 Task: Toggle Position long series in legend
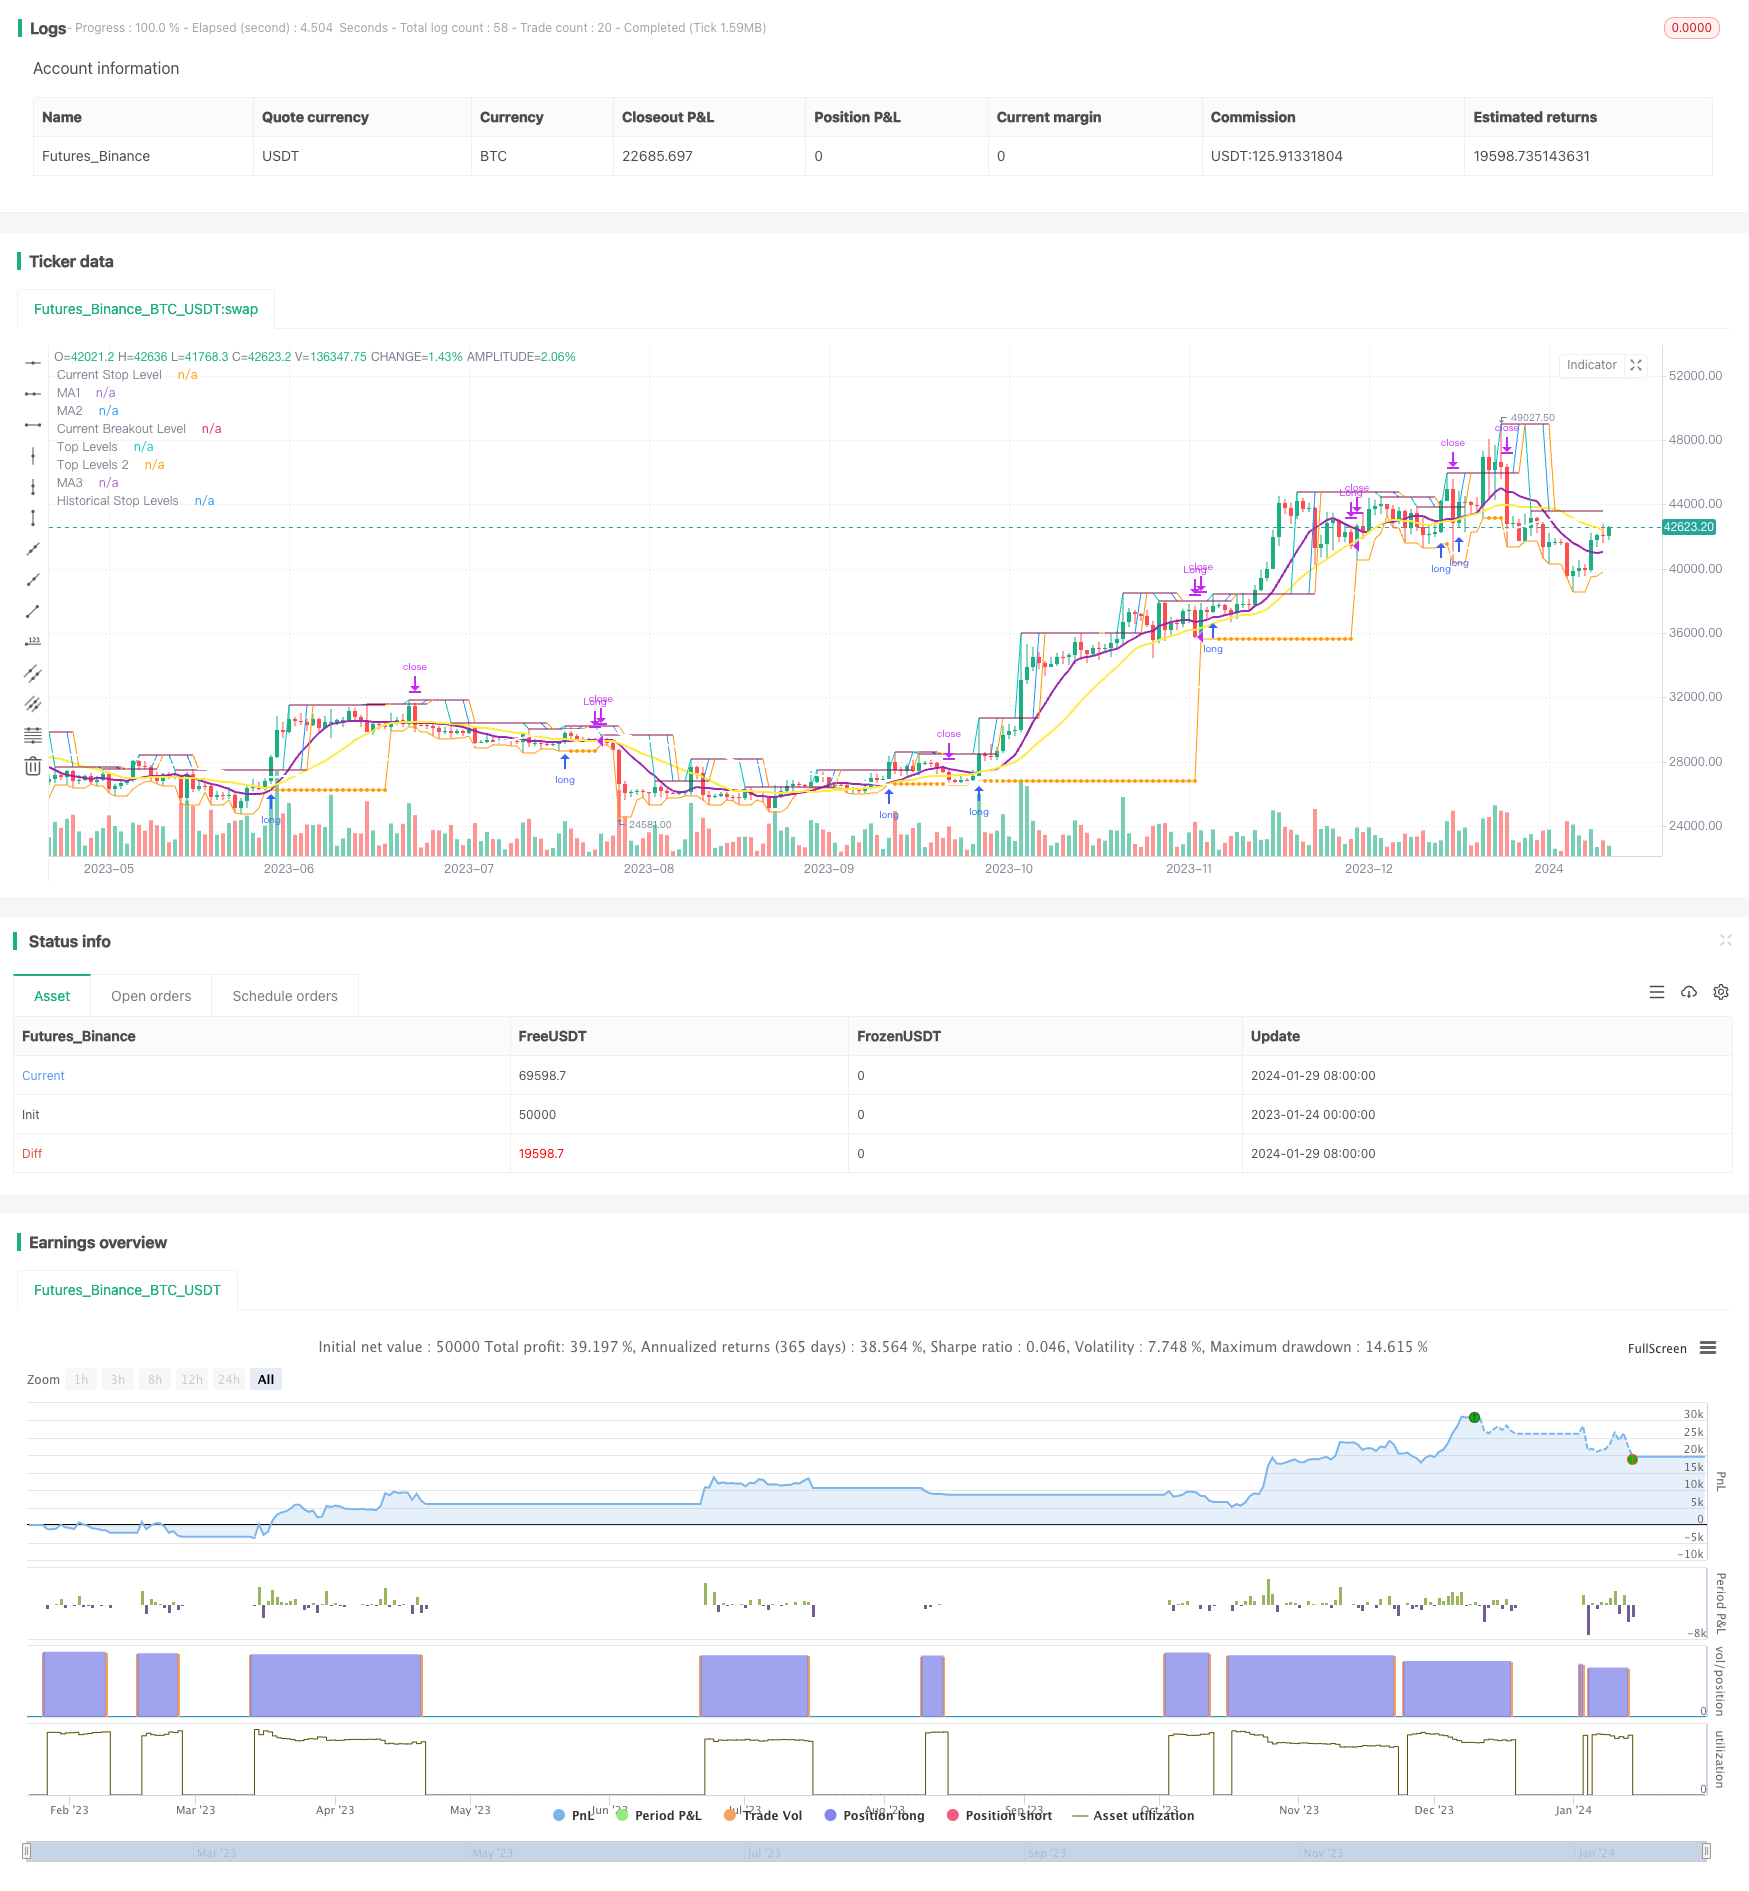pos(875,1815)
